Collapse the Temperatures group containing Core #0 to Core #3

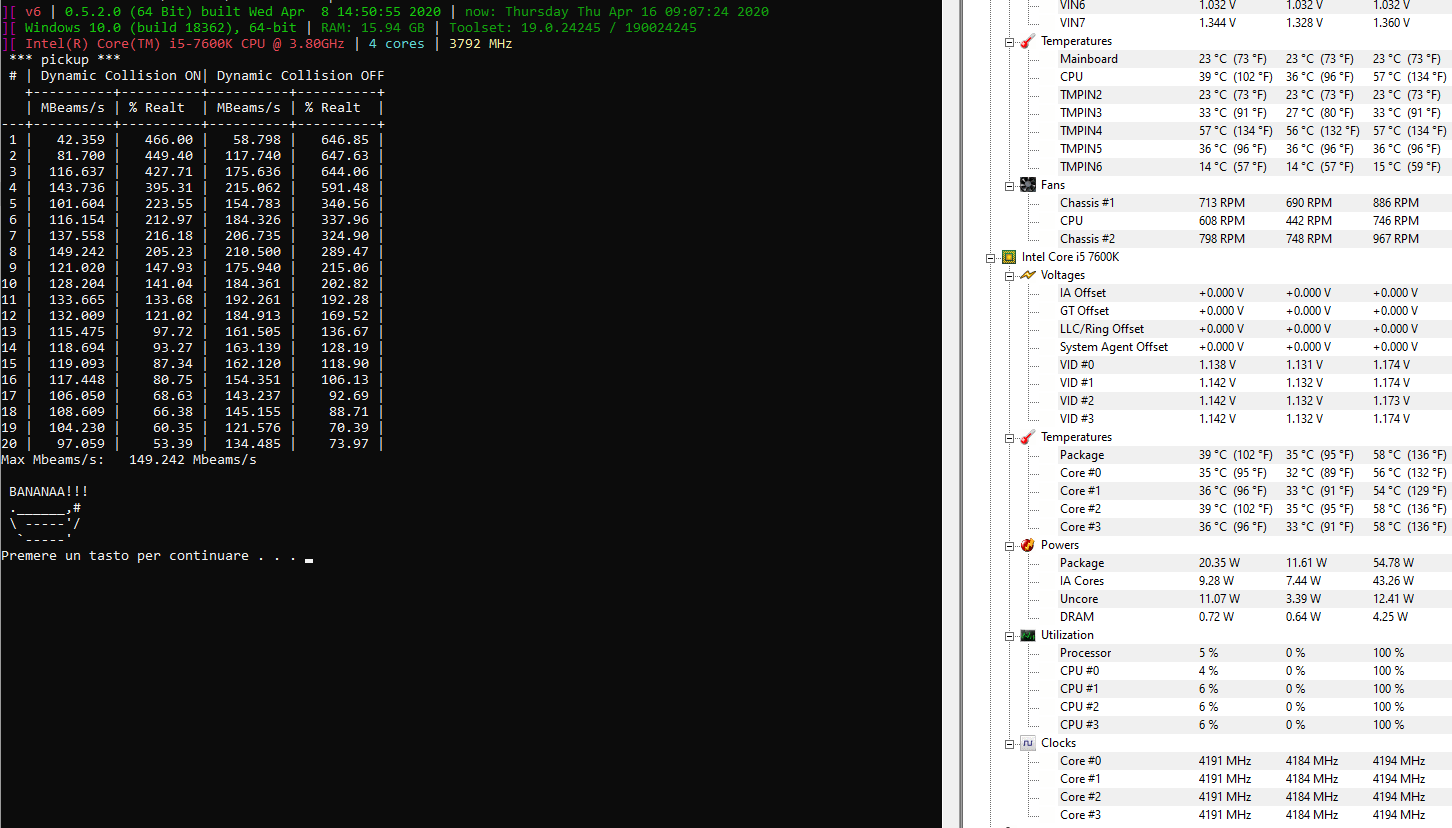pos(1010,437)
